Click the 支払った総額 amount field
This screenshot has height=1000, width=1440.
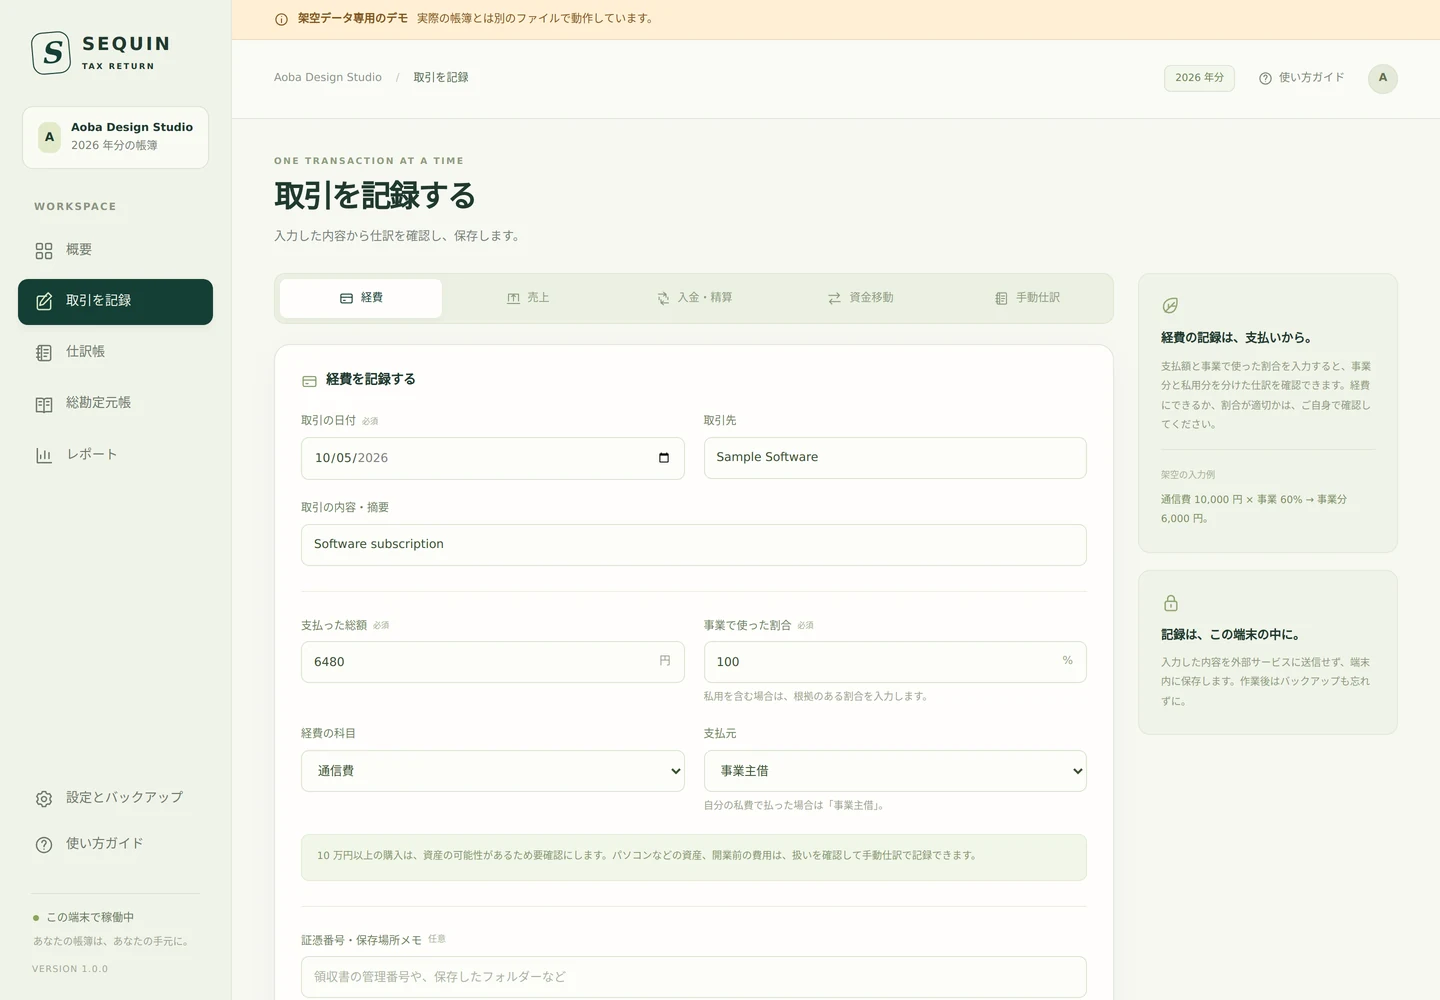[x=493, y=662]
